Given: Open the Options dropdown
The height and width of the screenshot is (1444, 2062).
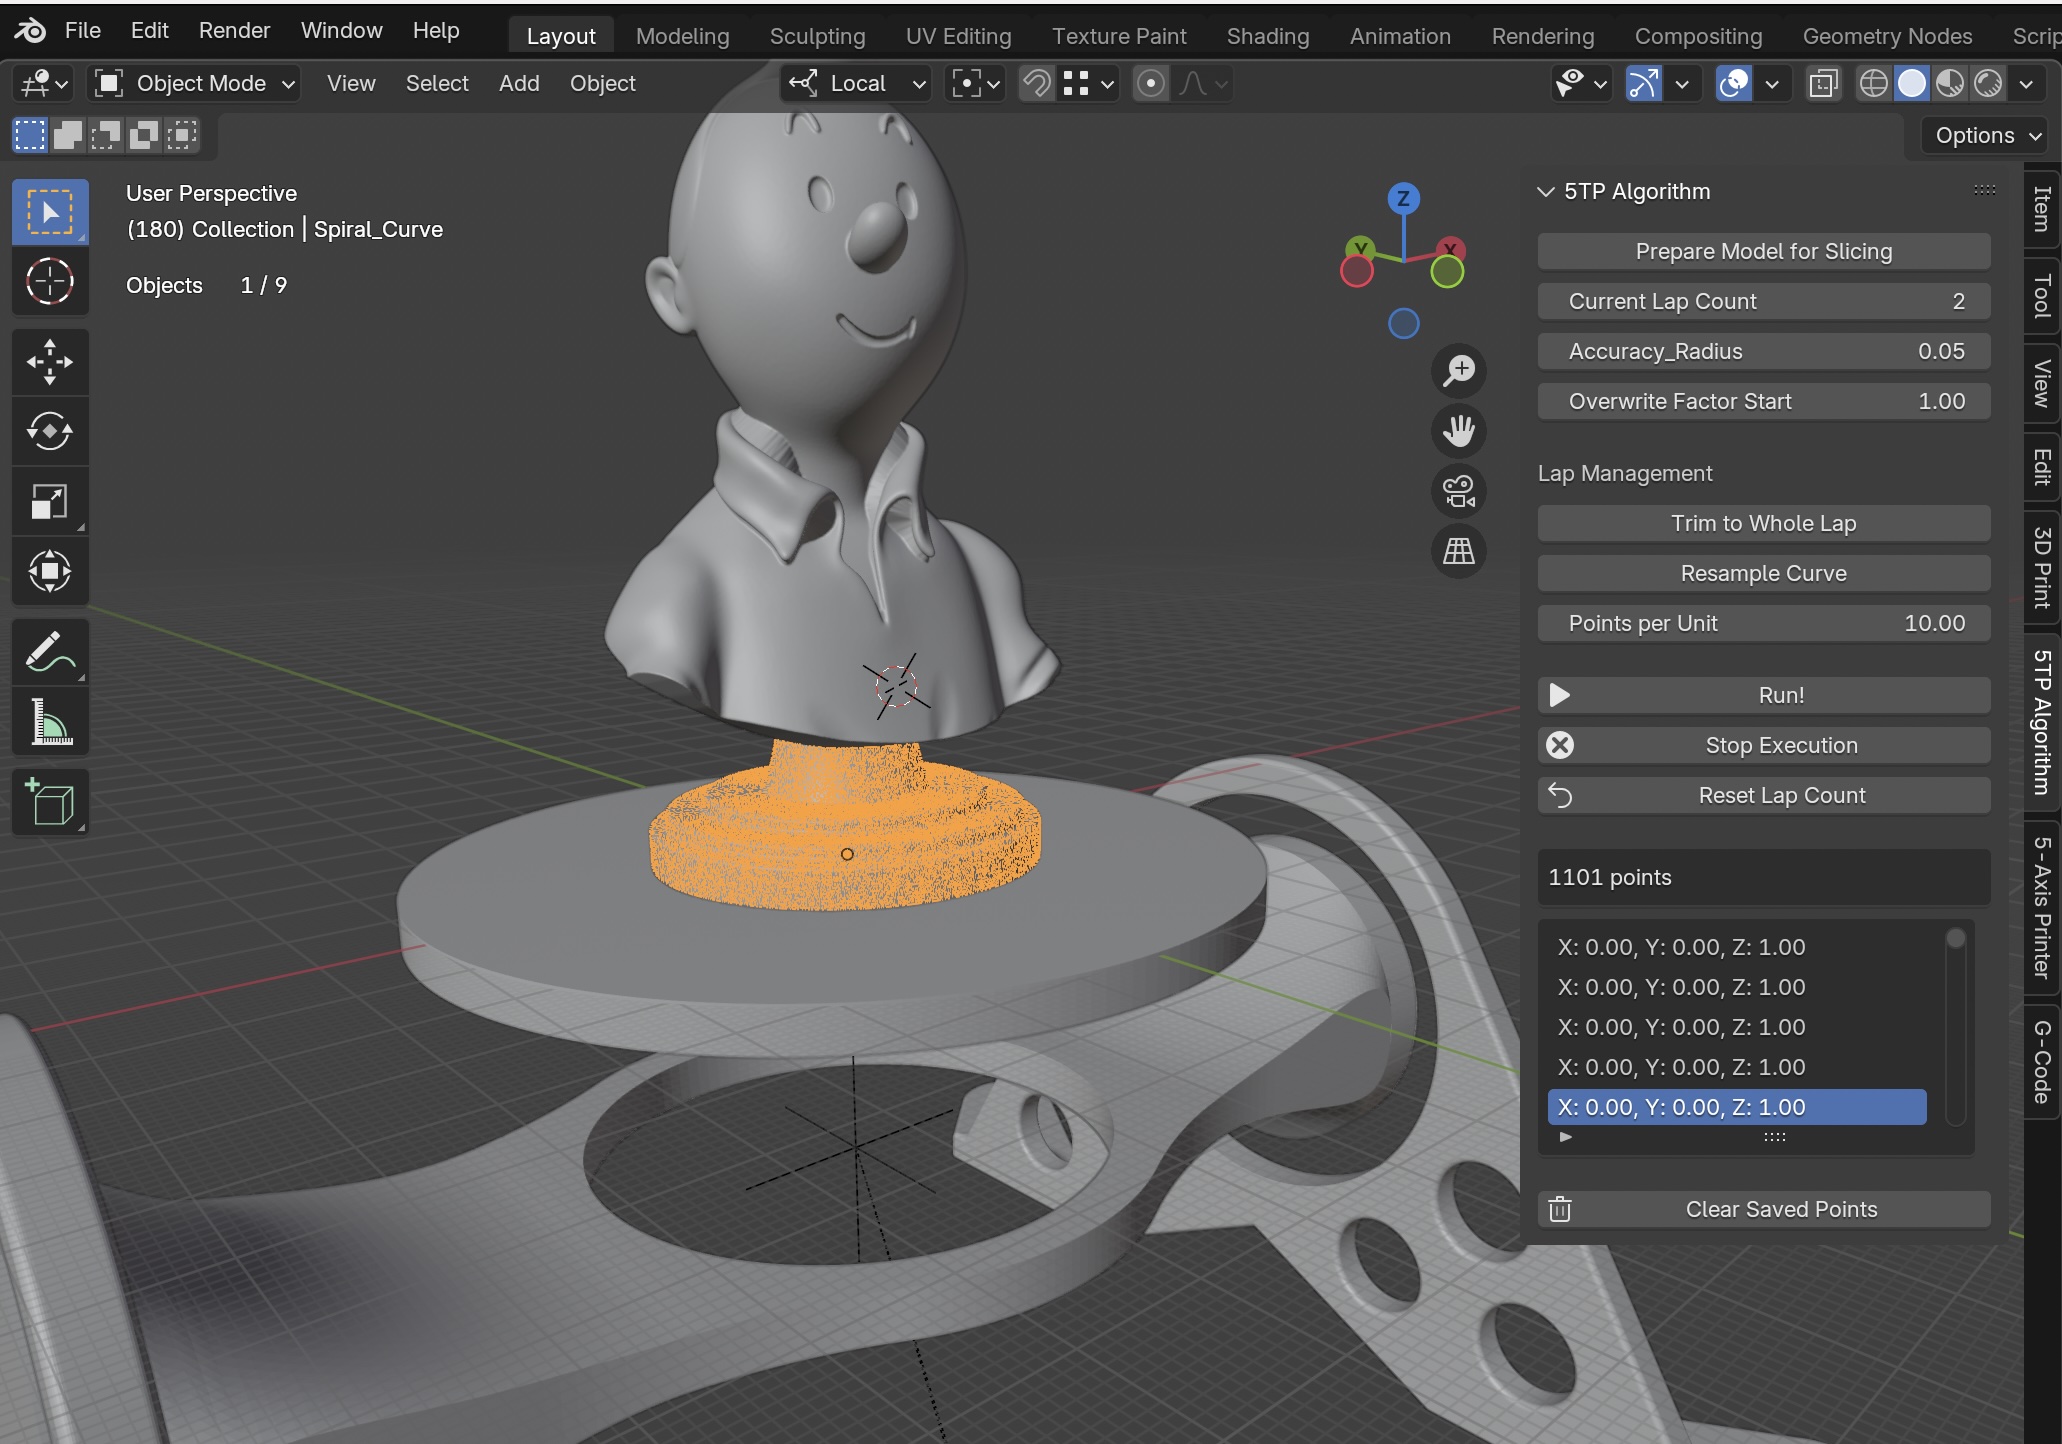Looking at the screenshot, I should pos(1987,135).
